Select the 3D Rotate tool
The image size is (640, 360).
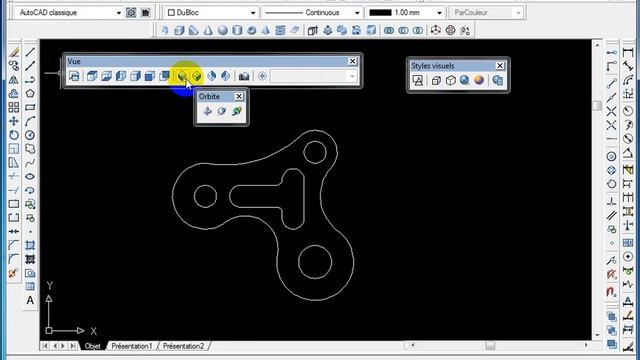point(451,30)
